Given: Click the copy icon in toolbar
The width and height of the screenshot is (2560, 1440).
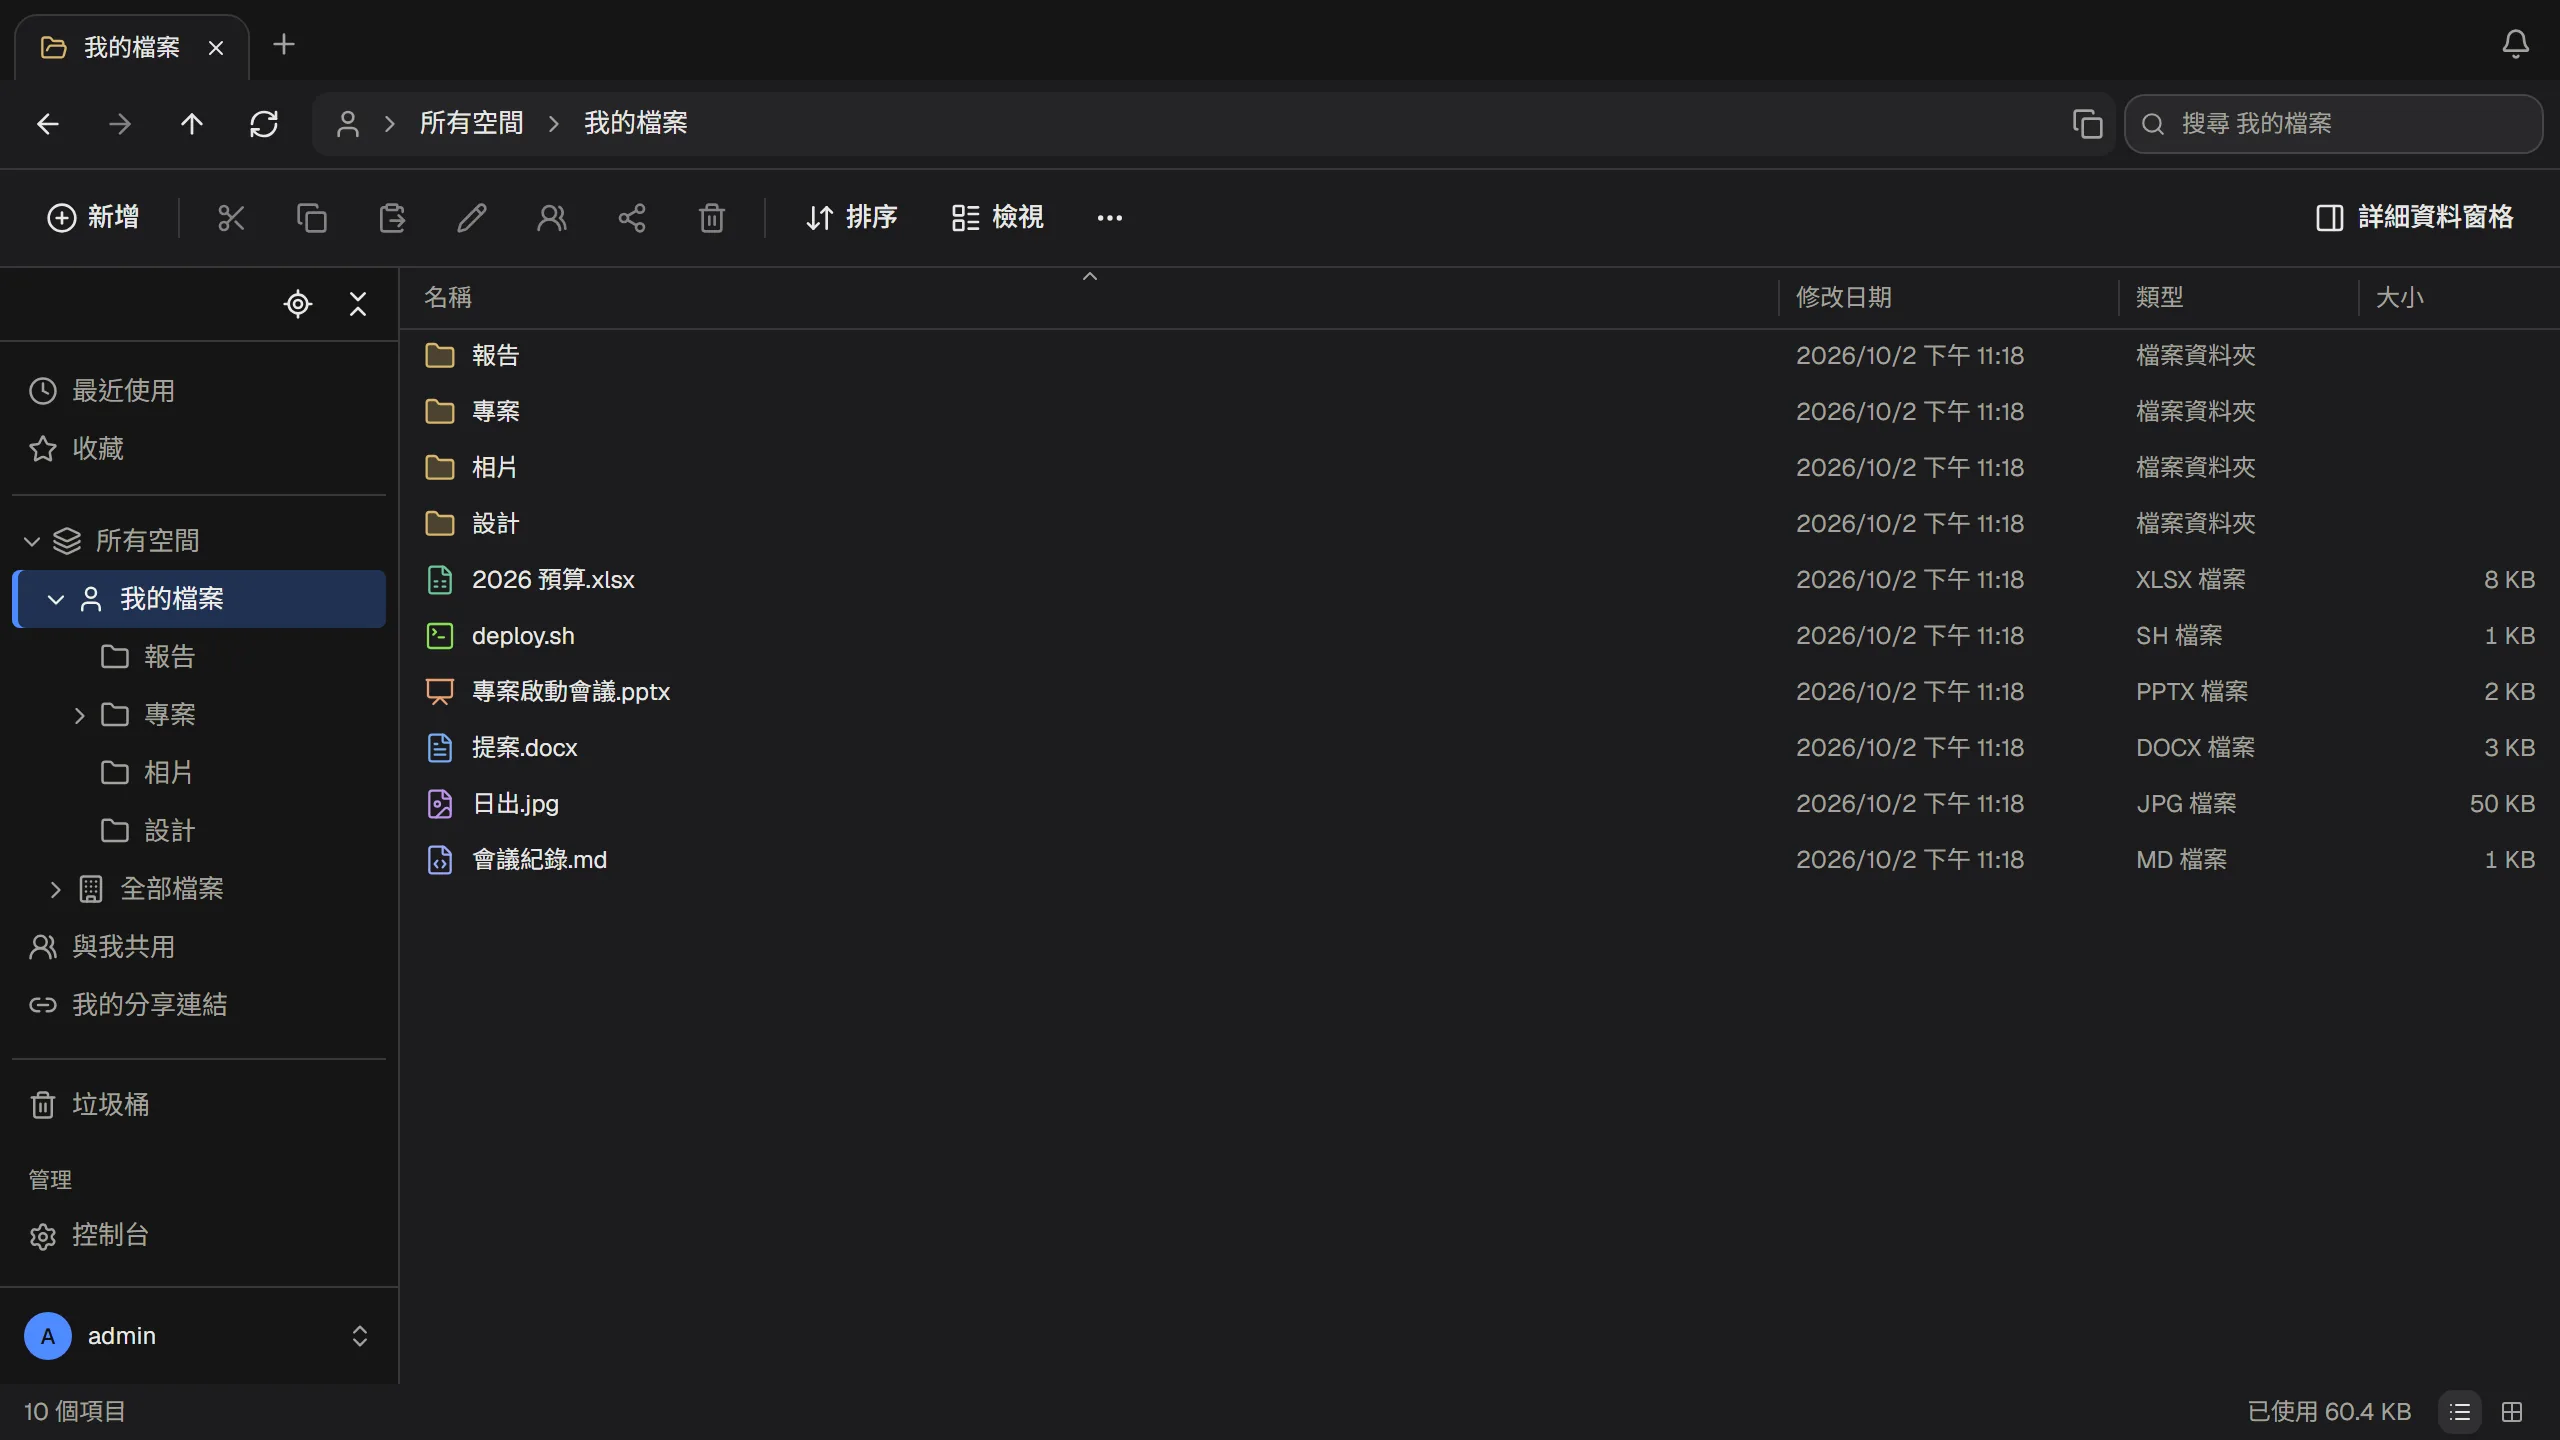Looking at the screenshot, I should (312, 218).
